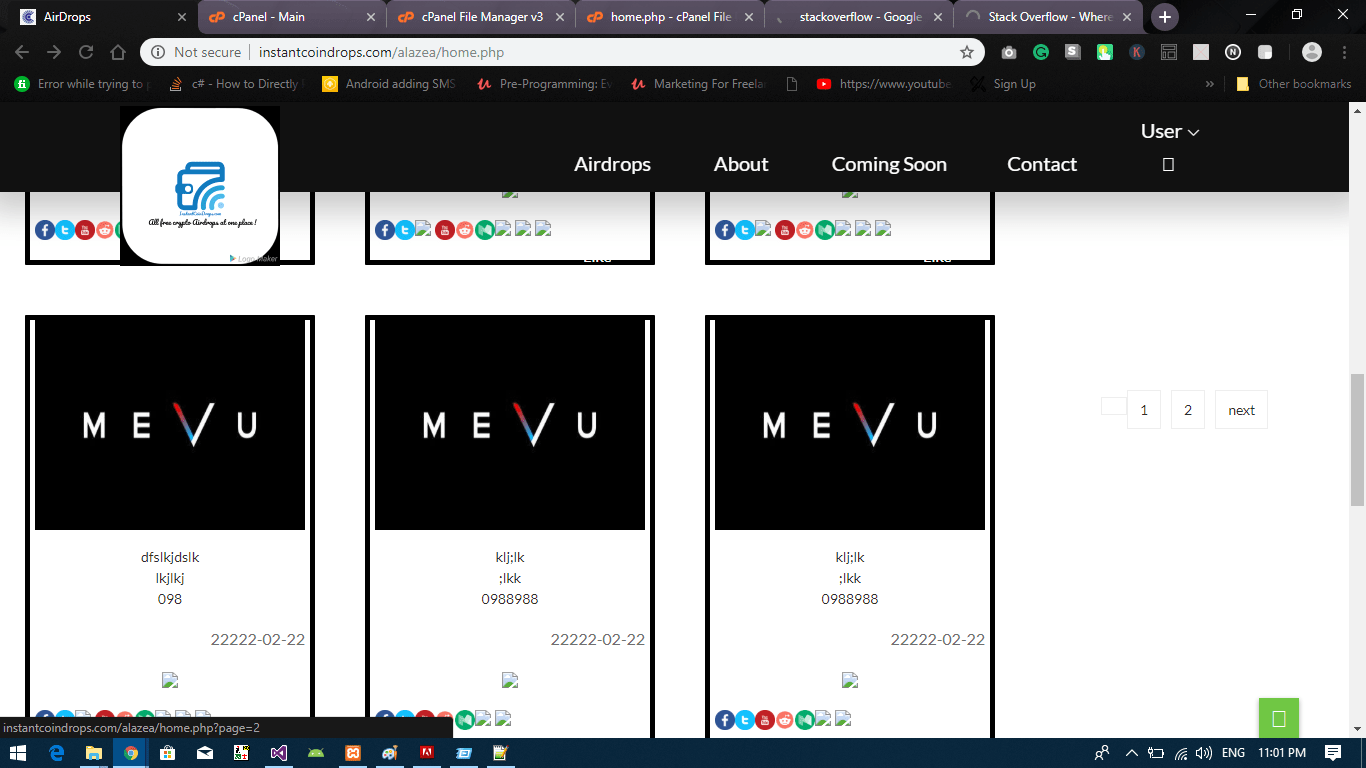Open the circled N extension icon
This screenshot has width=1366, height=768.
pyautogui.click(x=1233, y=52)
